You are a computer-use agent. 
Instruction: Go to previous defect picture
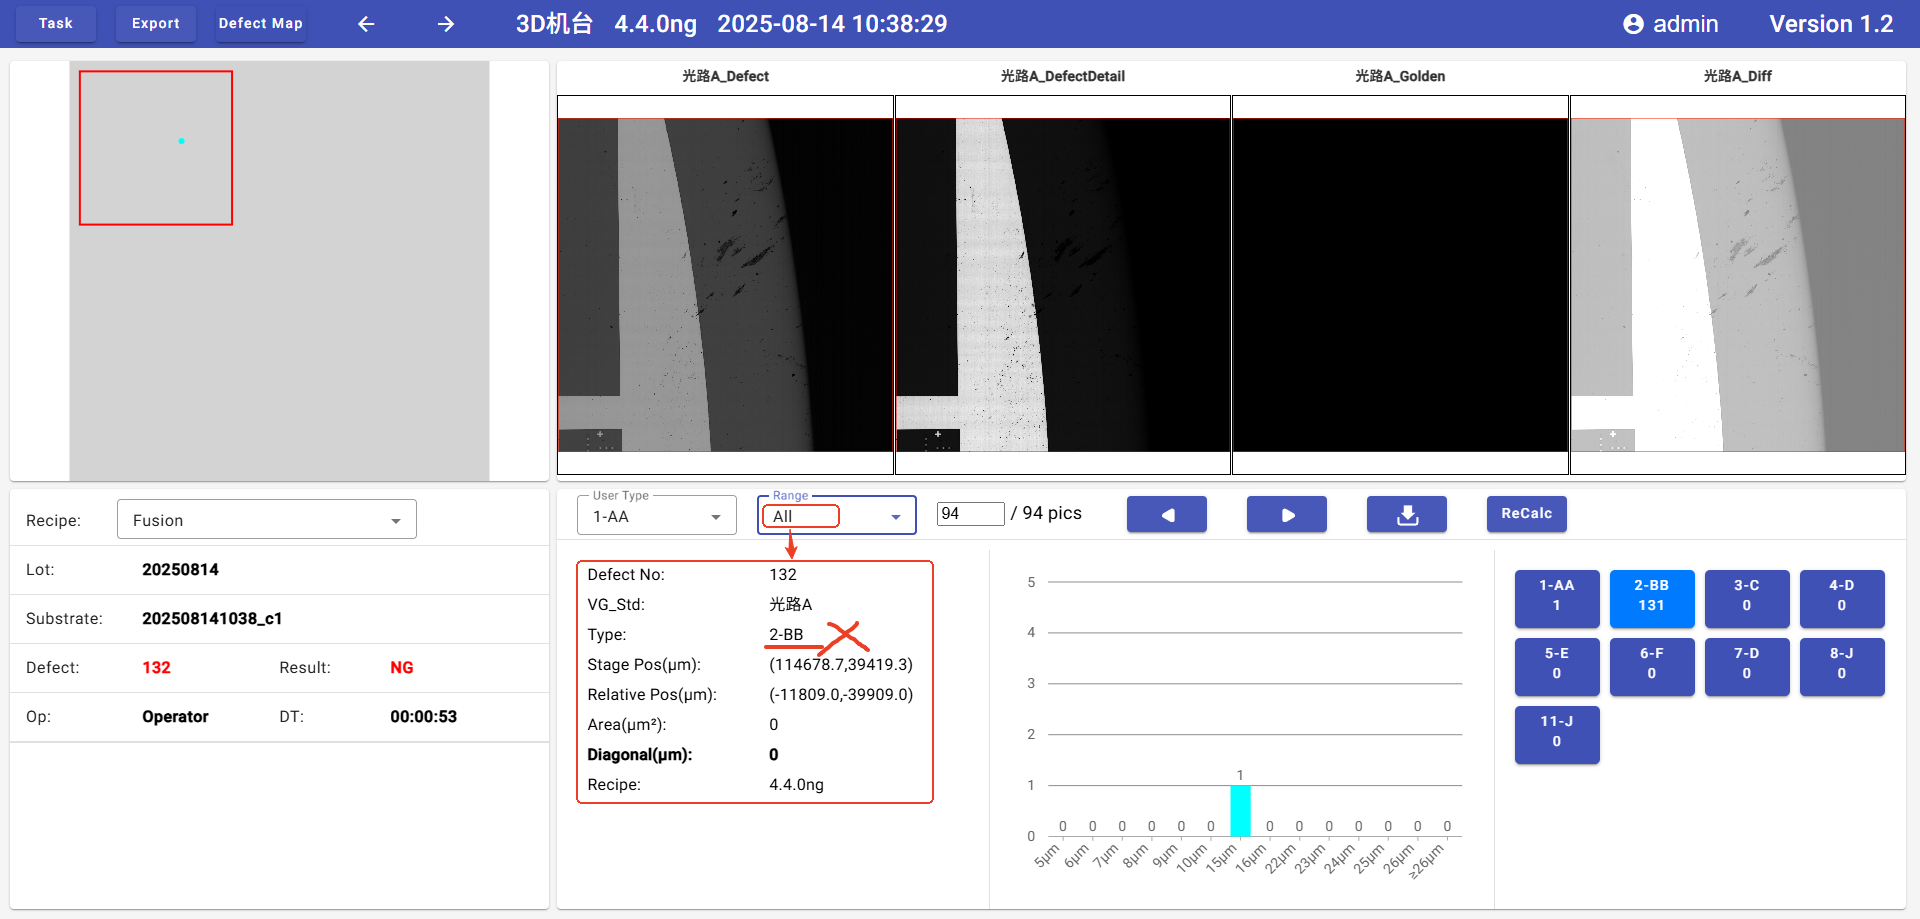click(x=1166, y=514)
